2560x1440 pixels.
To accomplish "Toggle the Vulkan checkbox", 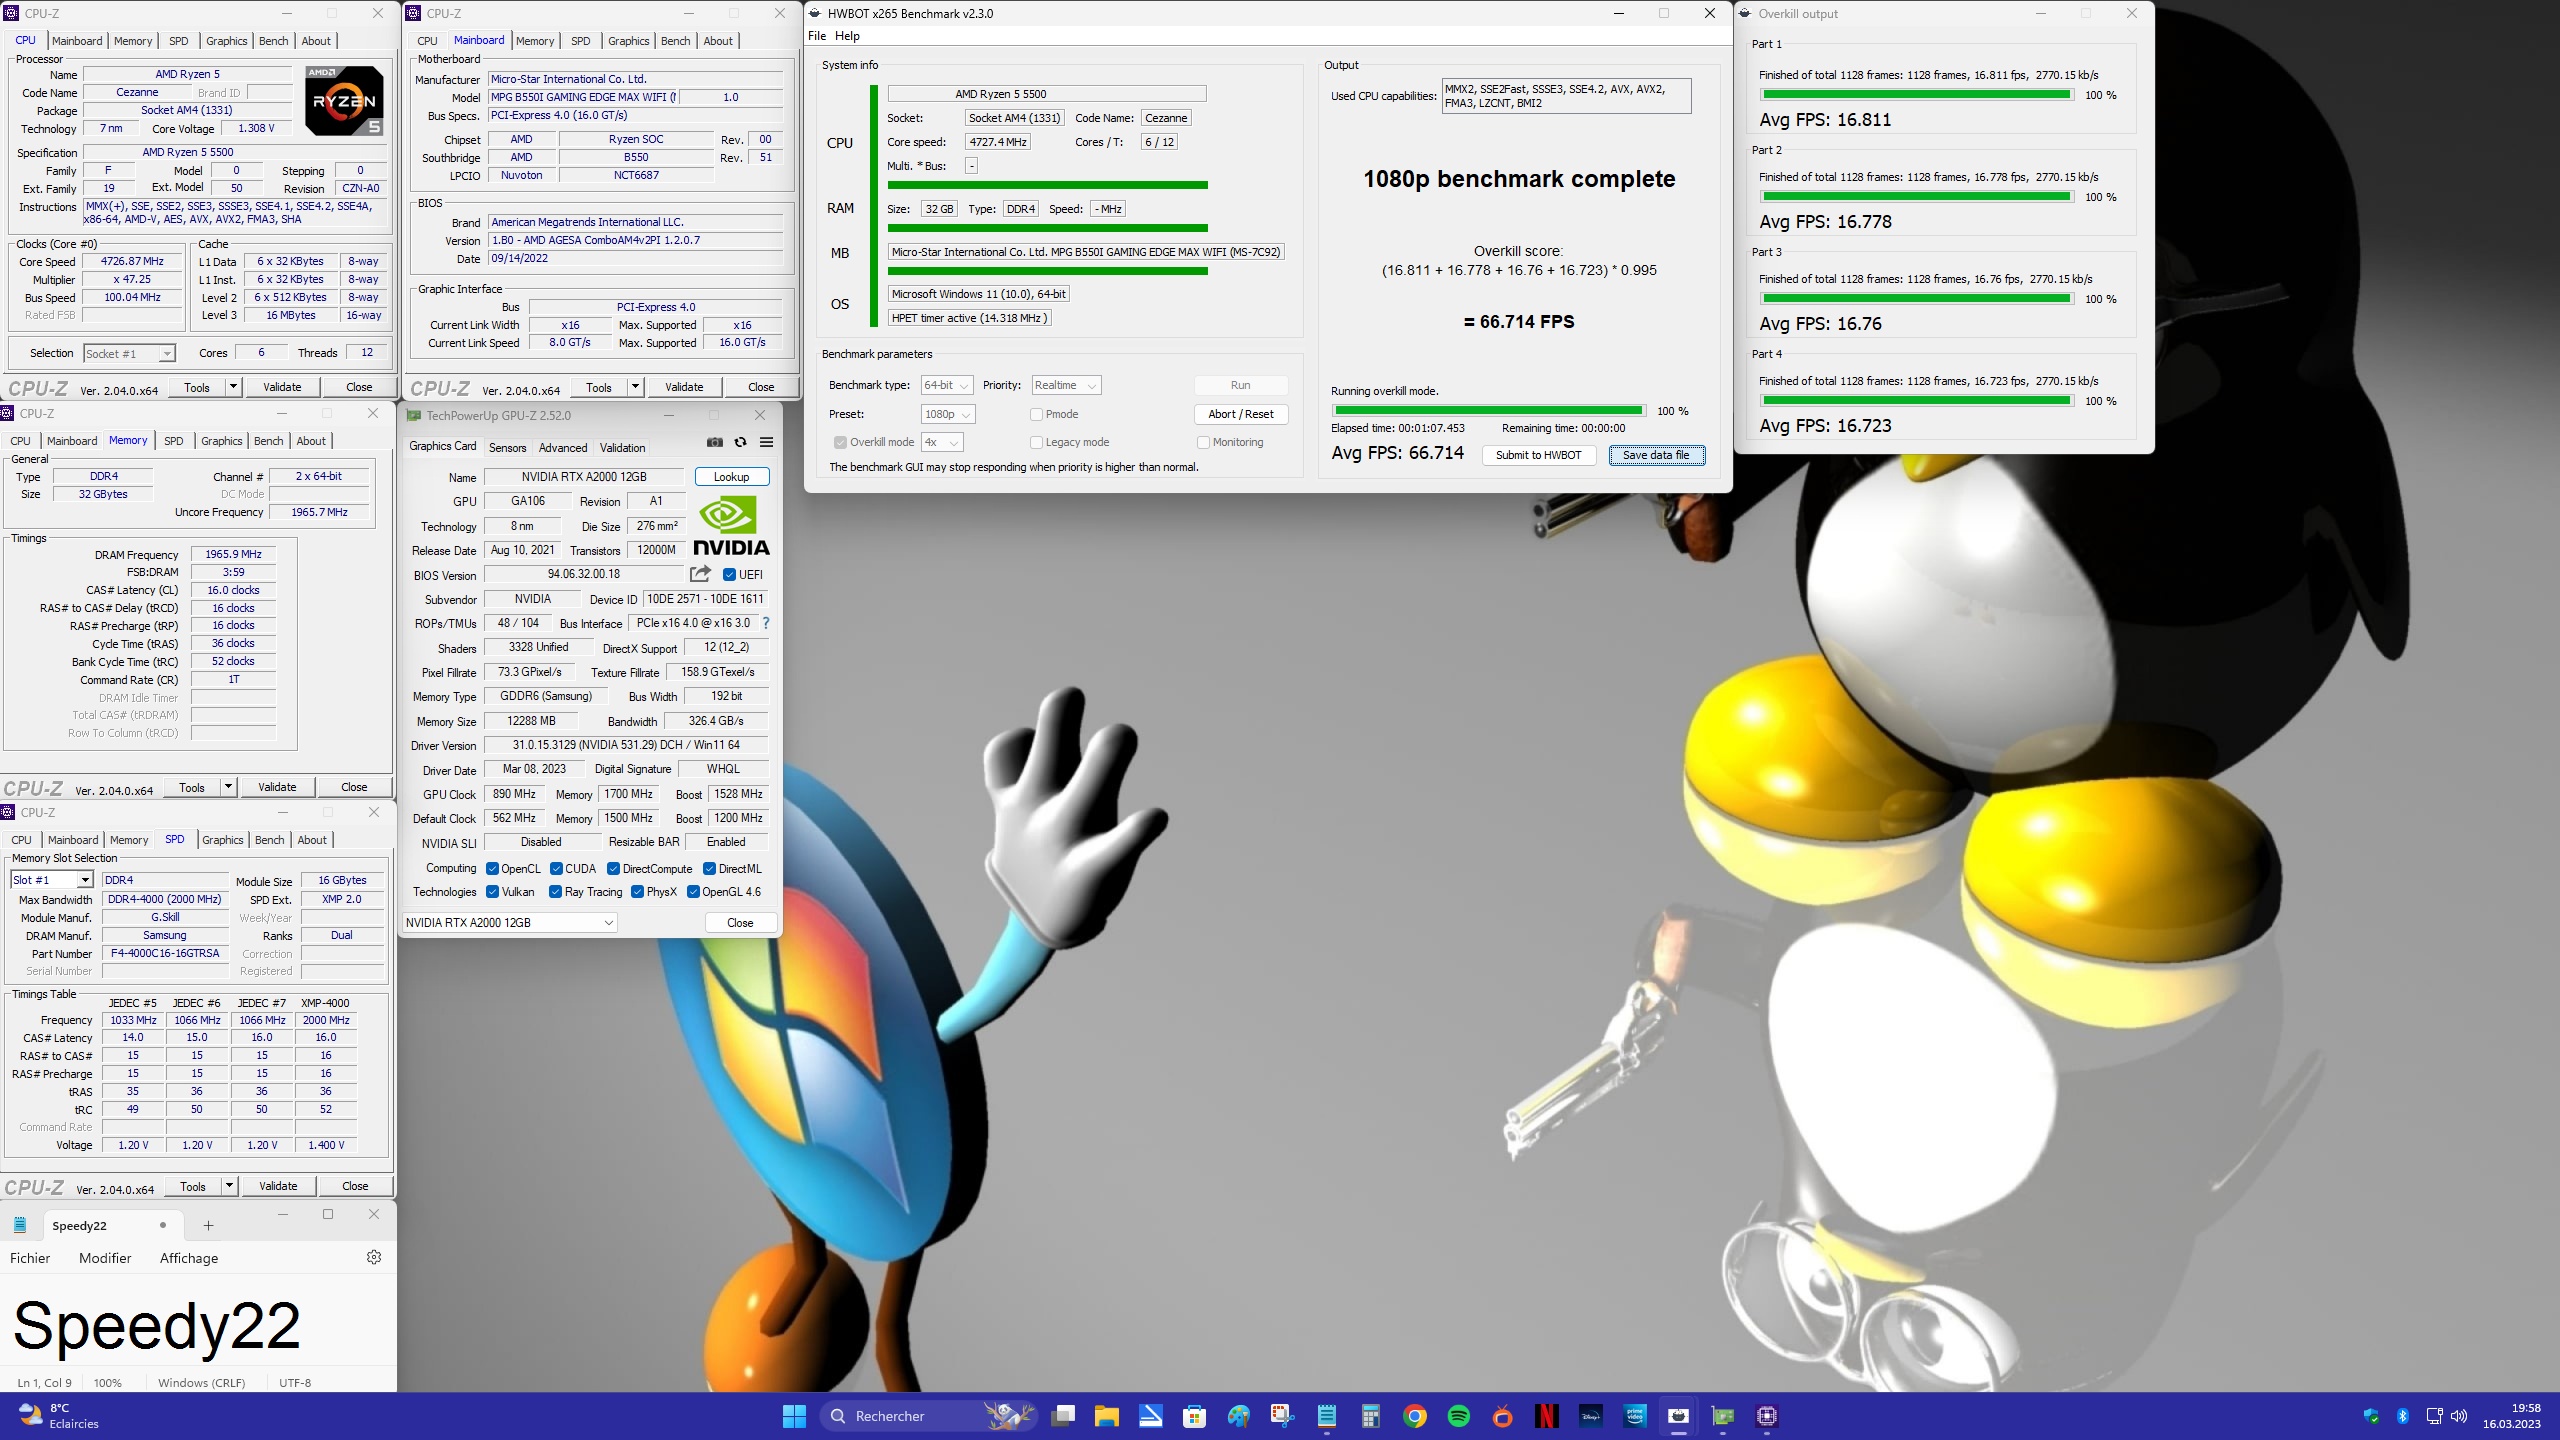I will [492, 892].
